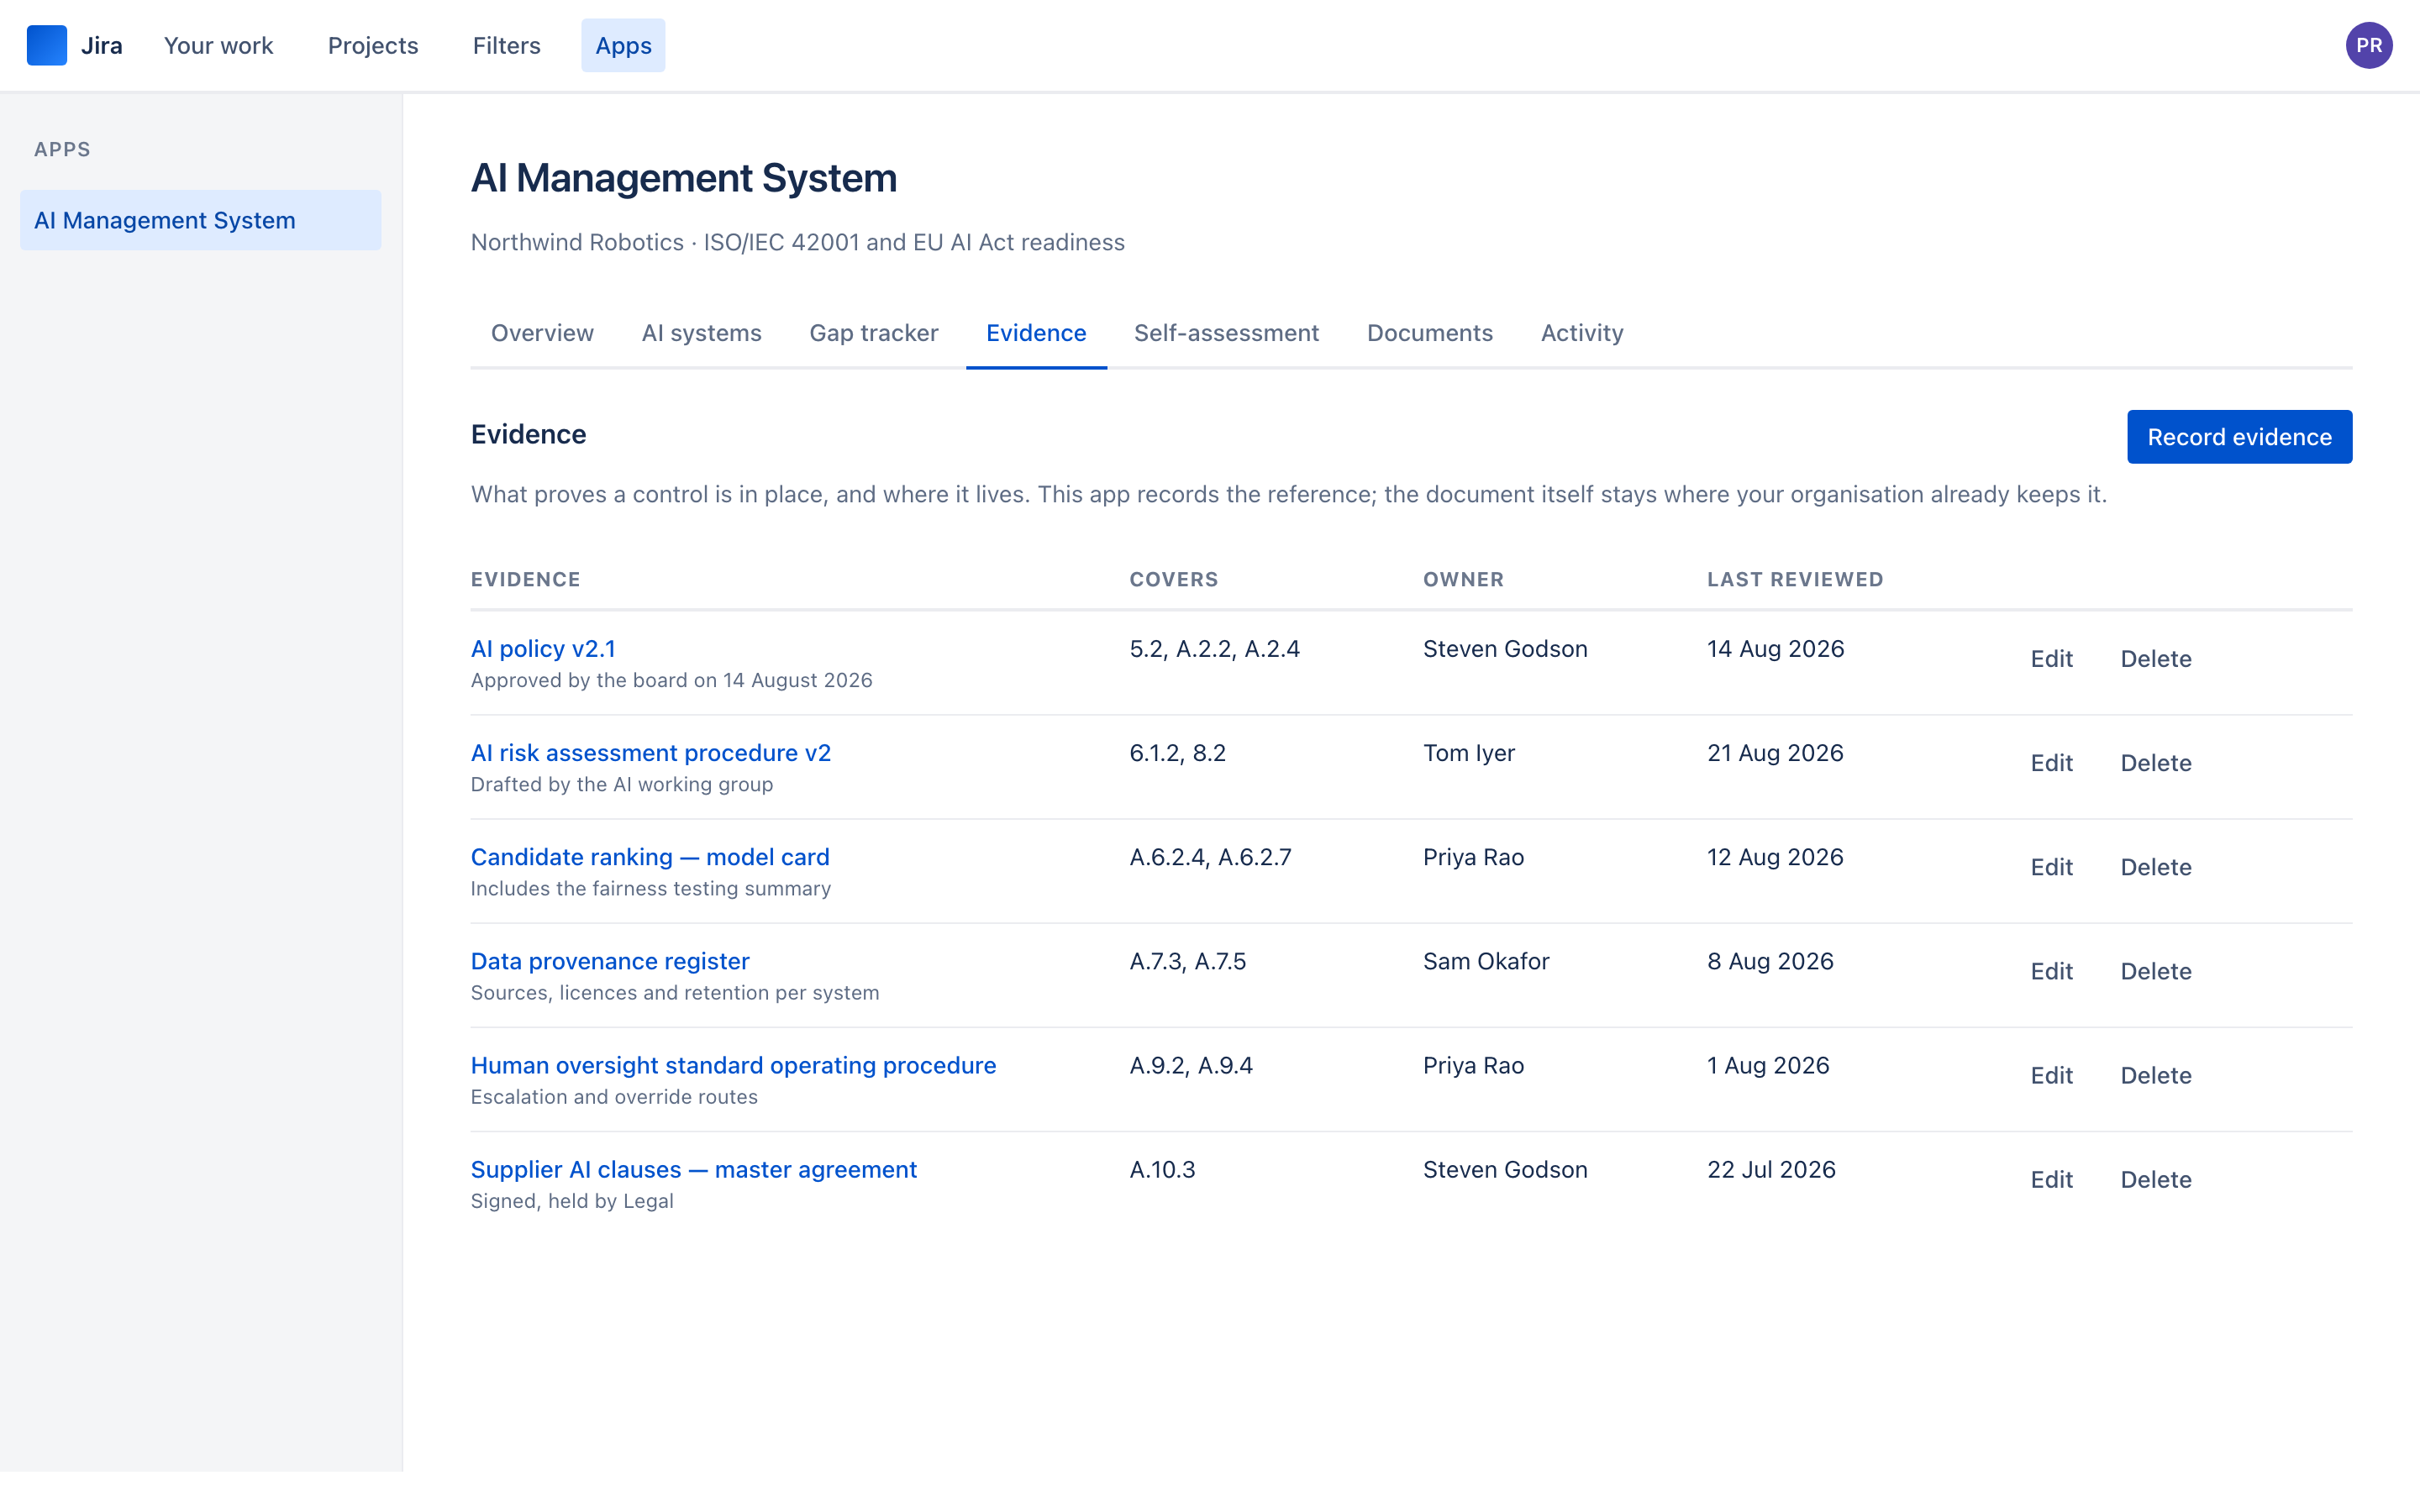Delete the Data provenance register row
The width and height of the screenshot is (2420, 1512).
[x=2155, y=971]
